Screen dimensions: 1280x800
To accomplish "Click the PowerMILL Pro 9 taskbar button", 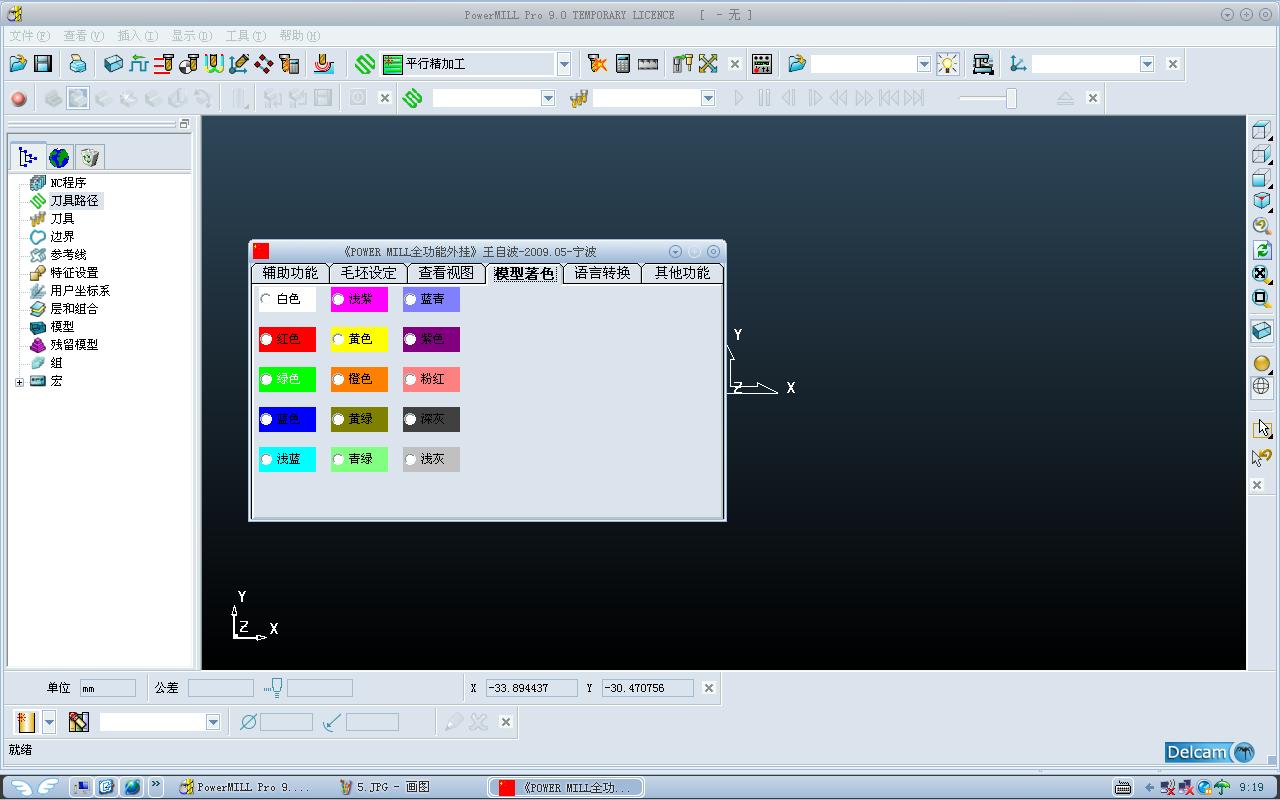I will (246, 787).
